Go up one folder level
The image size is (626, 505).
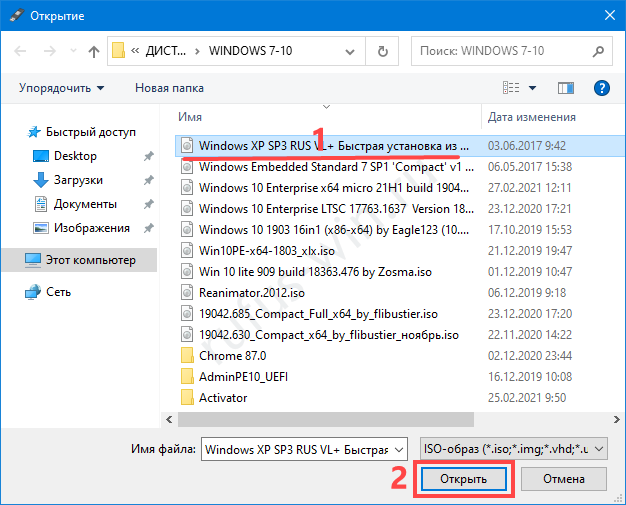point(94,51)
